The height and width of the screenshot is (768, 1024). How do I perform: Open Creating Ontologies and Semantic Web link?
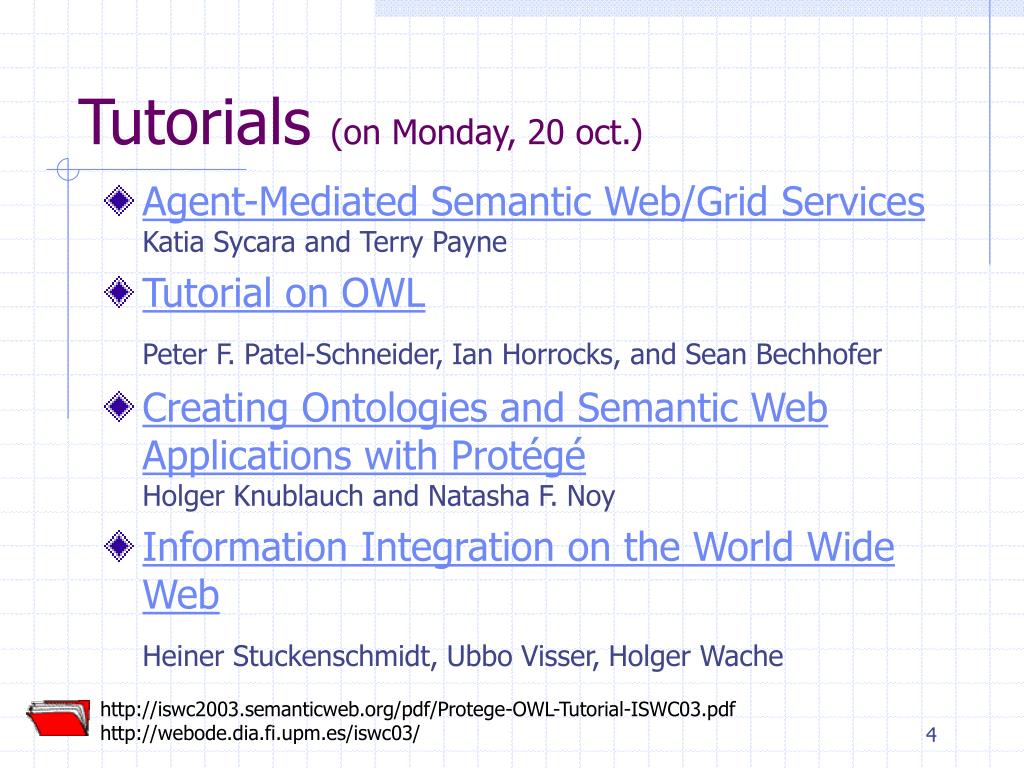(x=485, y=431)
